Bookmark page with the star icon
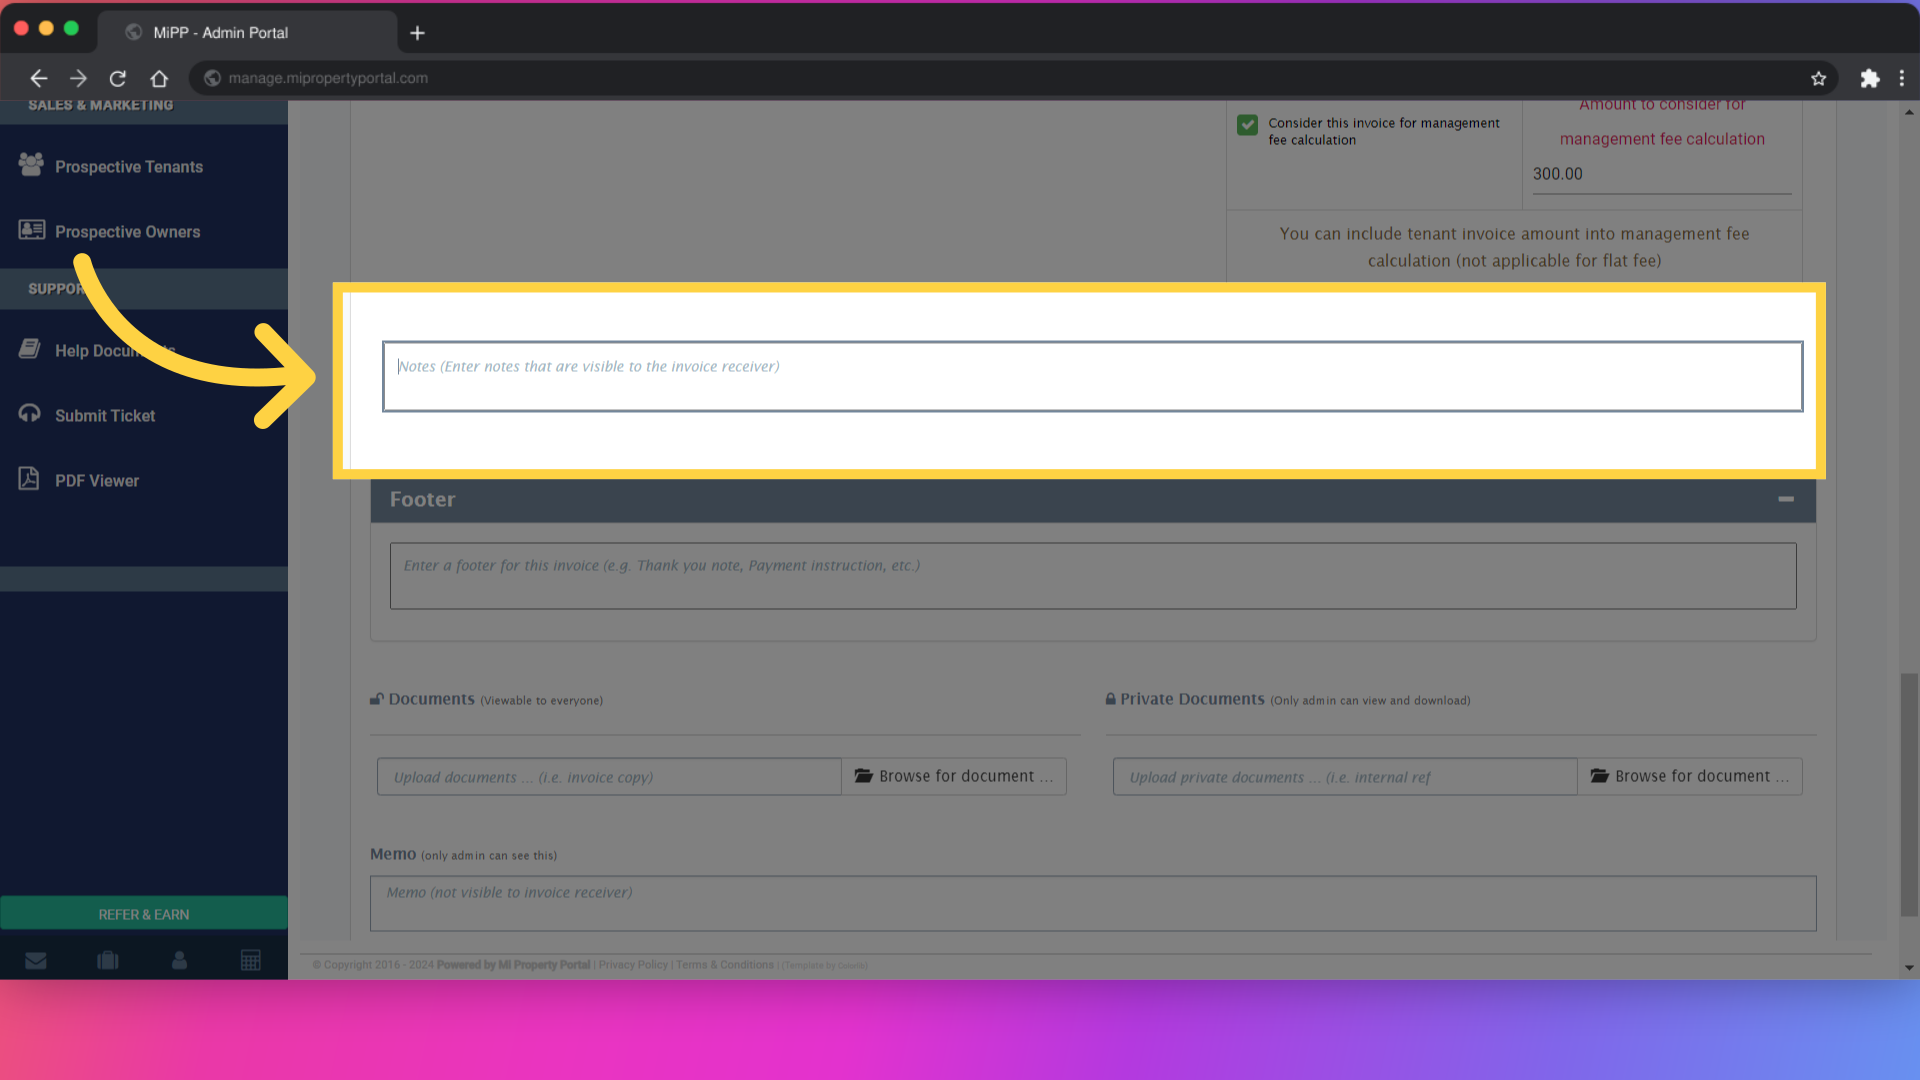This screenshot has height=1080, width=1920. pos(1818,78)
